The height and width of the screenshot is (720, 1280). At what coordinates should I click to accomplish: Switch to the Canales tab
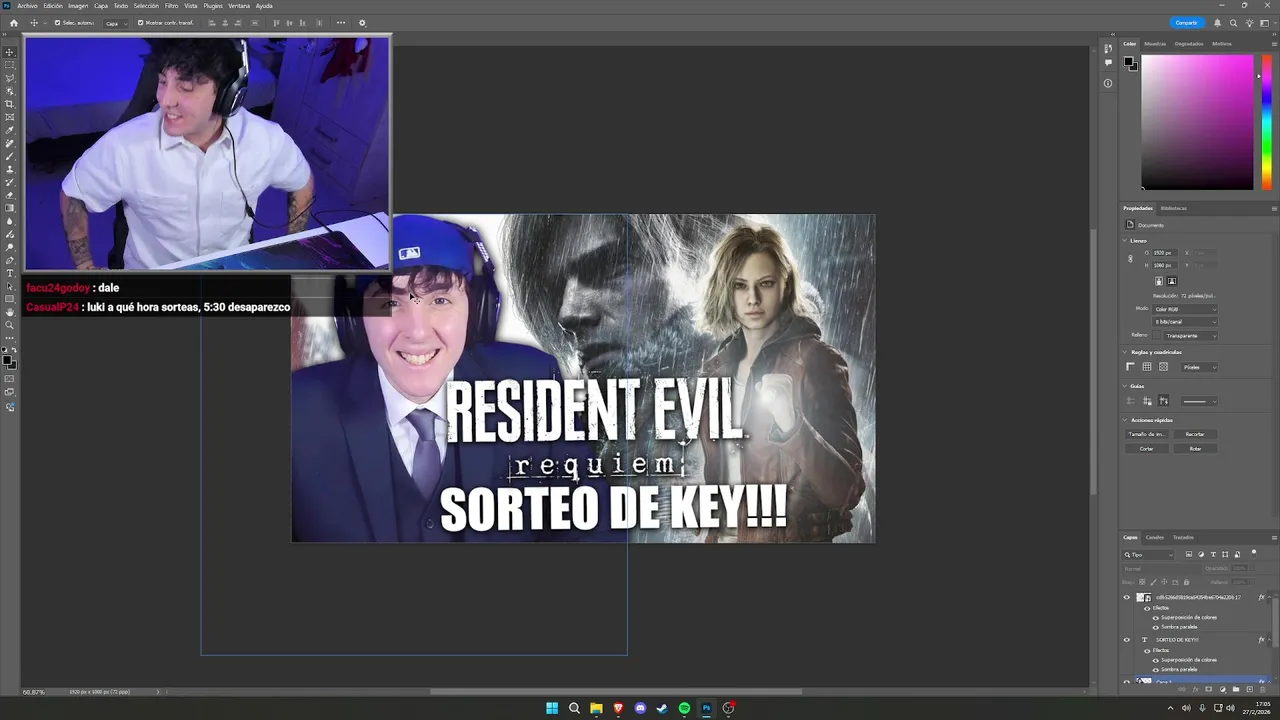1155,538
